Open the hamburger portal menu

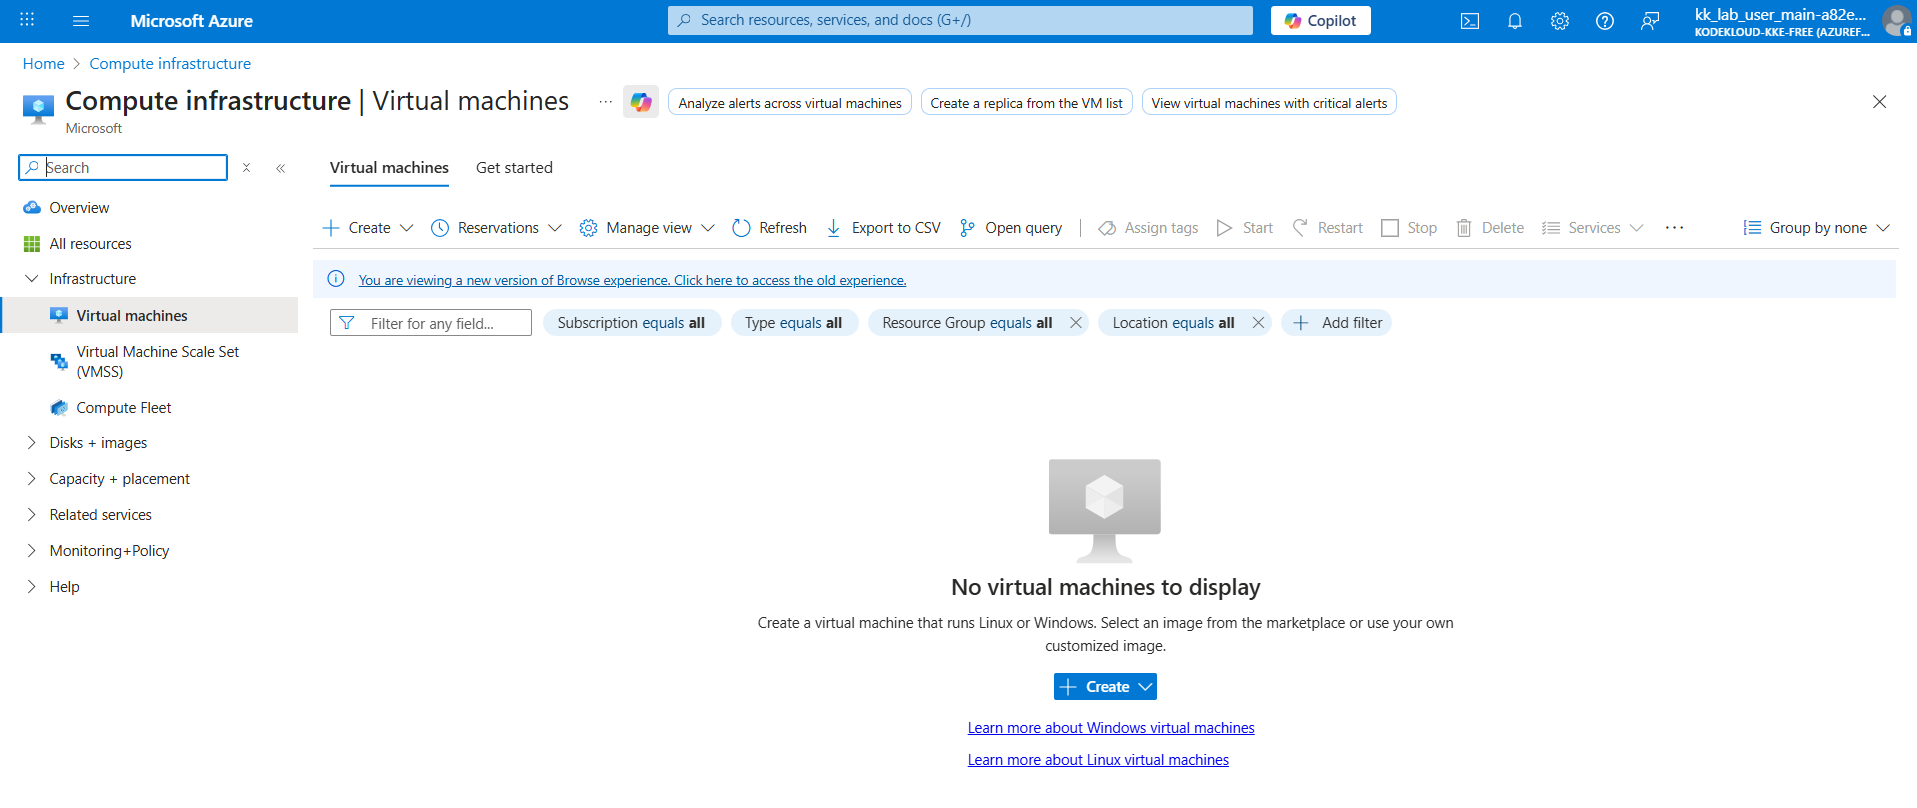(x=81, y=20)
